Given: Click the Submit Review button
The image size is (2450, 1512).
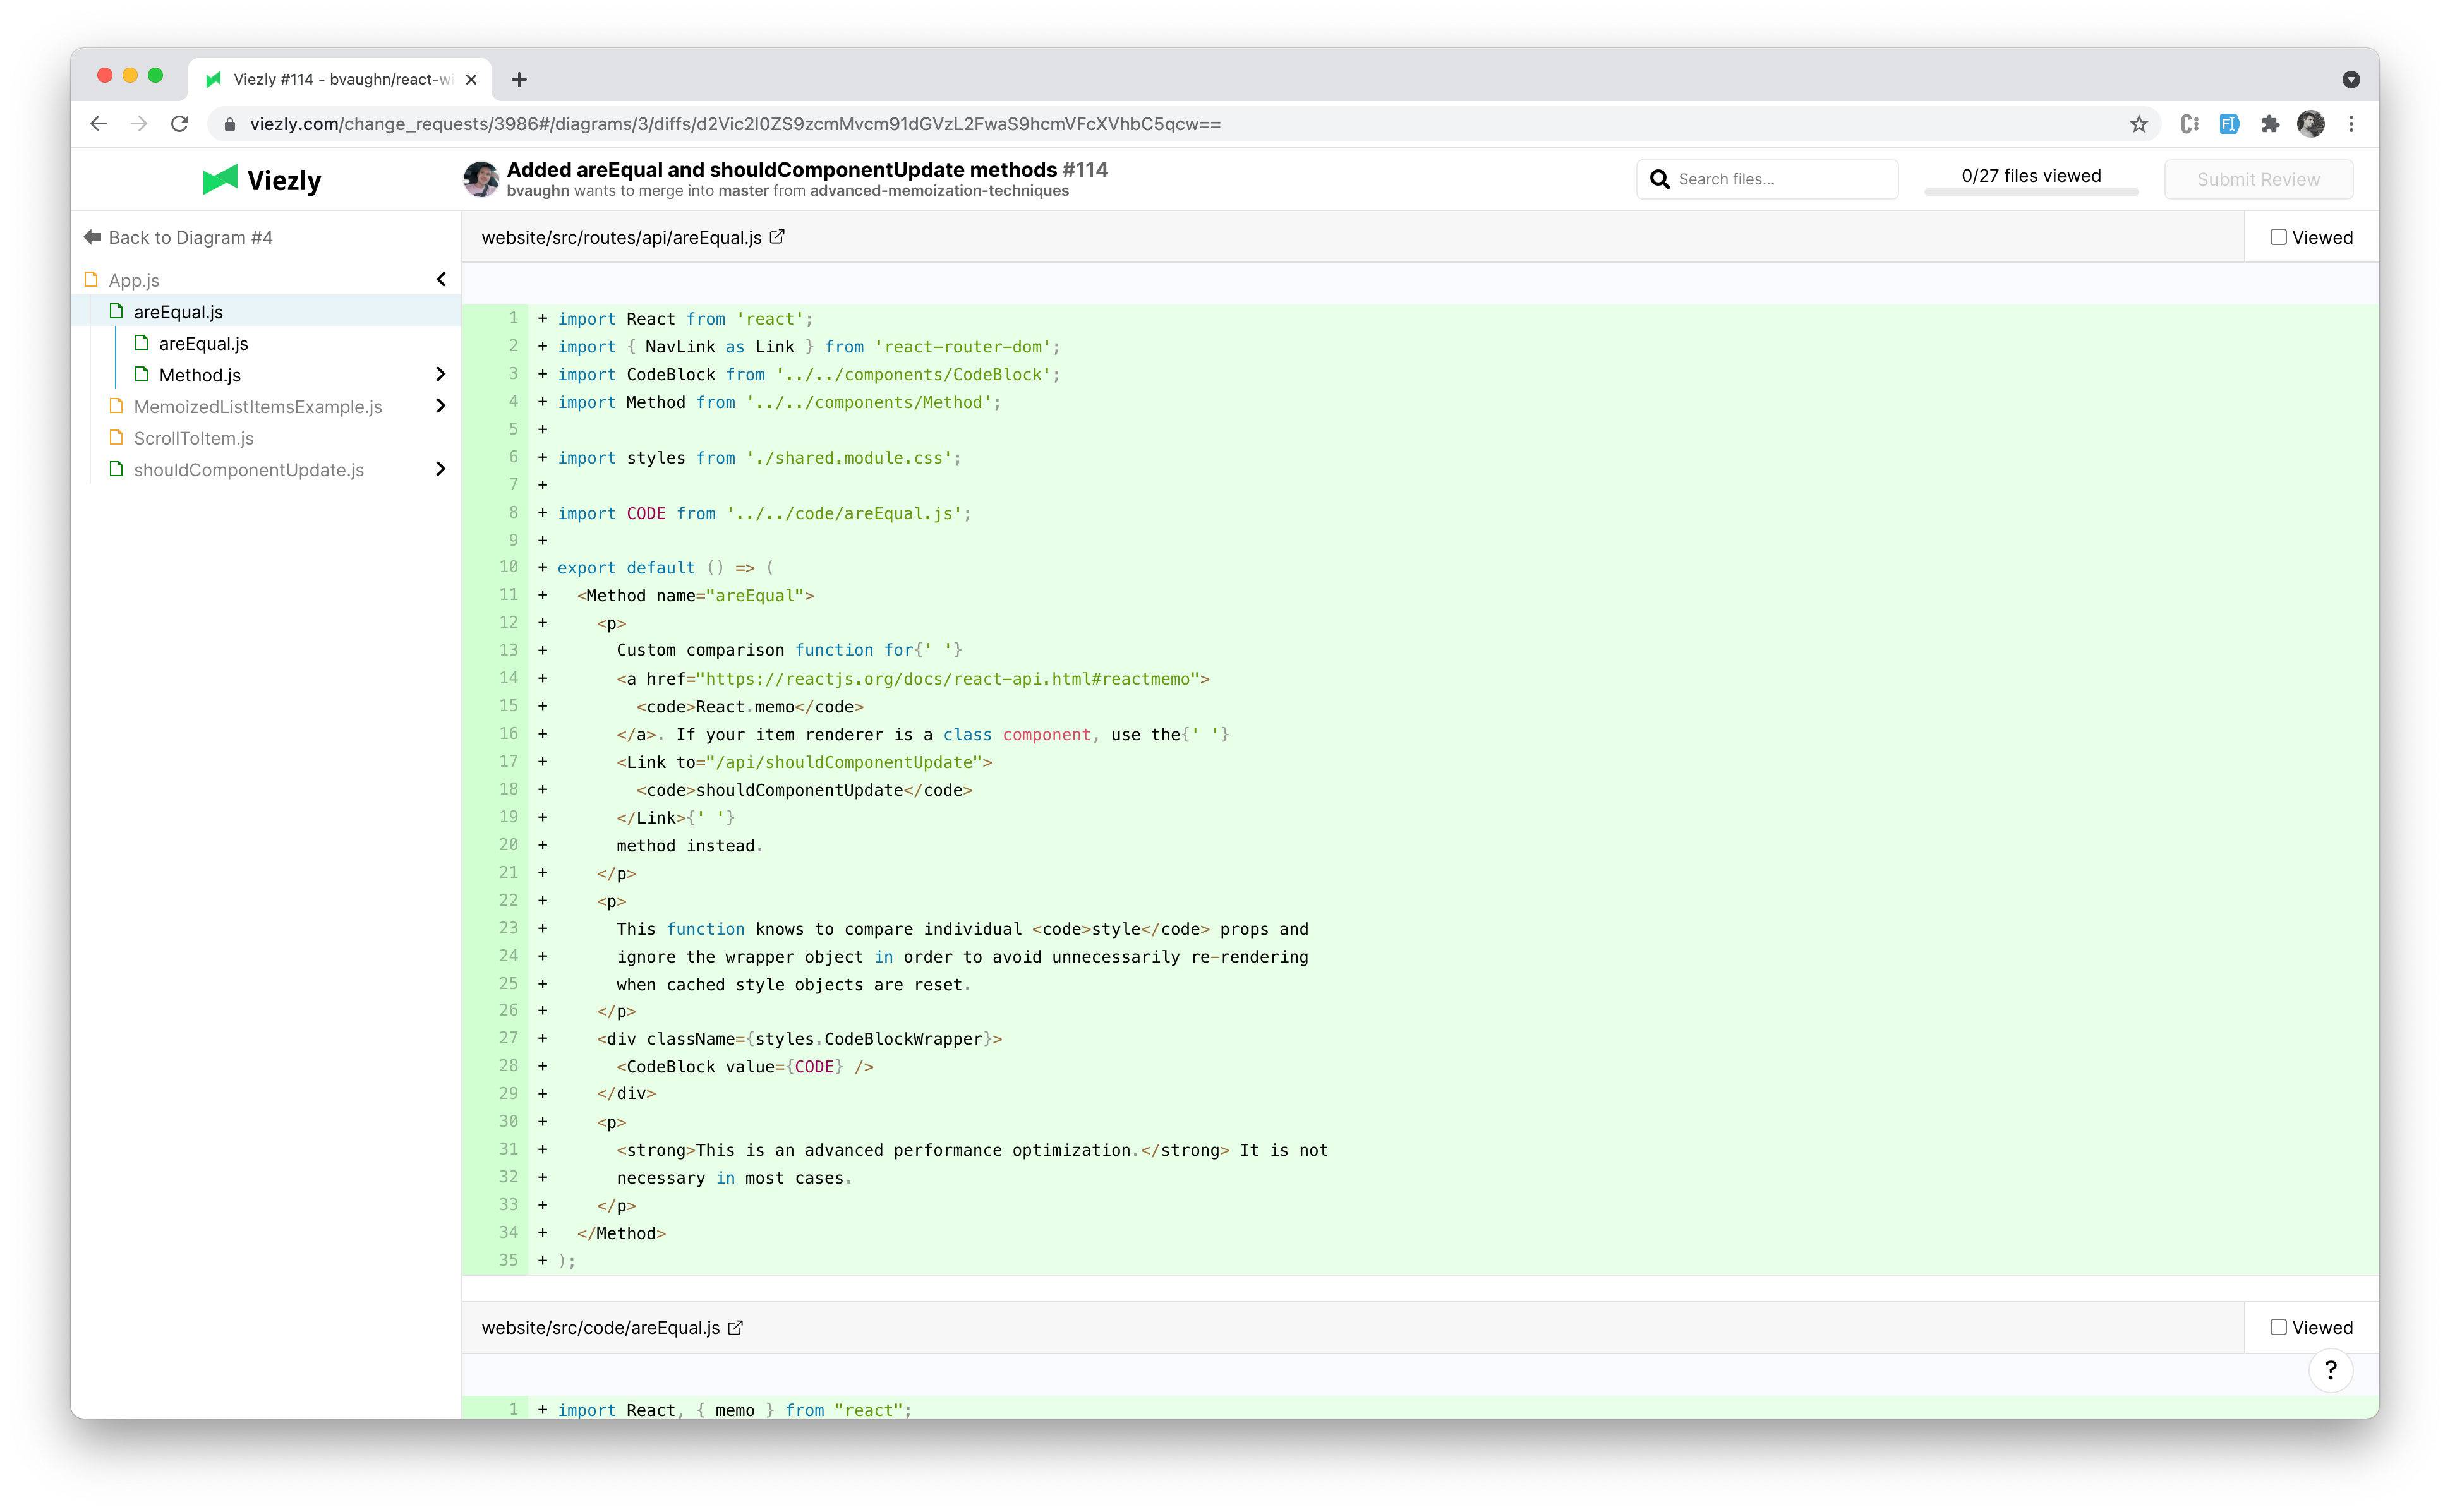Looking at the screenshot, I should coord(2258,179).
